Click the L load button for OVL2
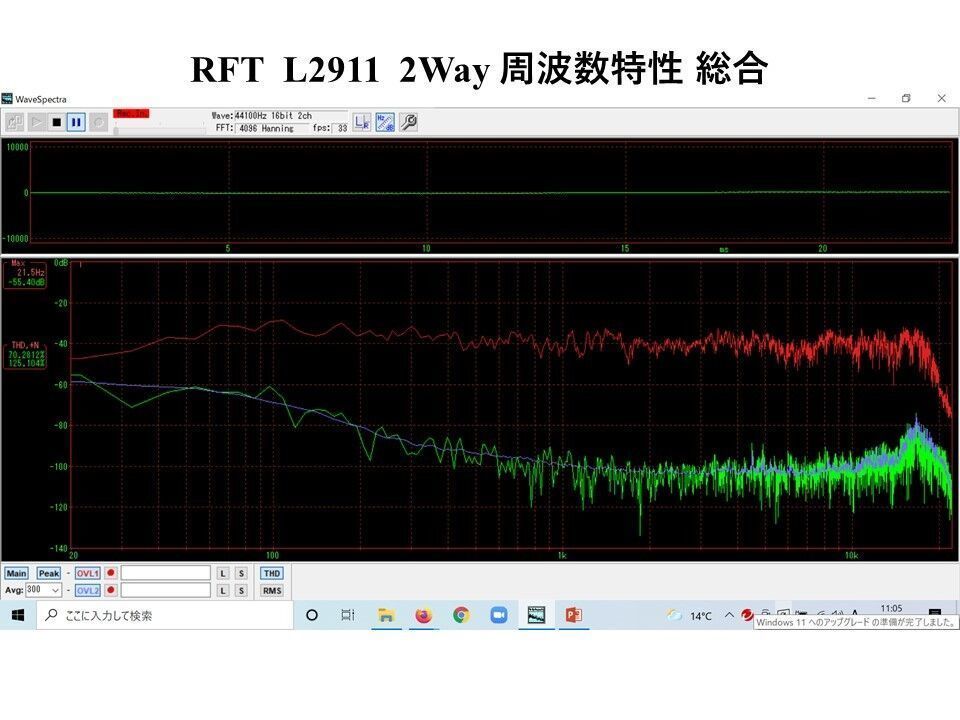Viewport: 960px width, 720px height. click(223, 590)
